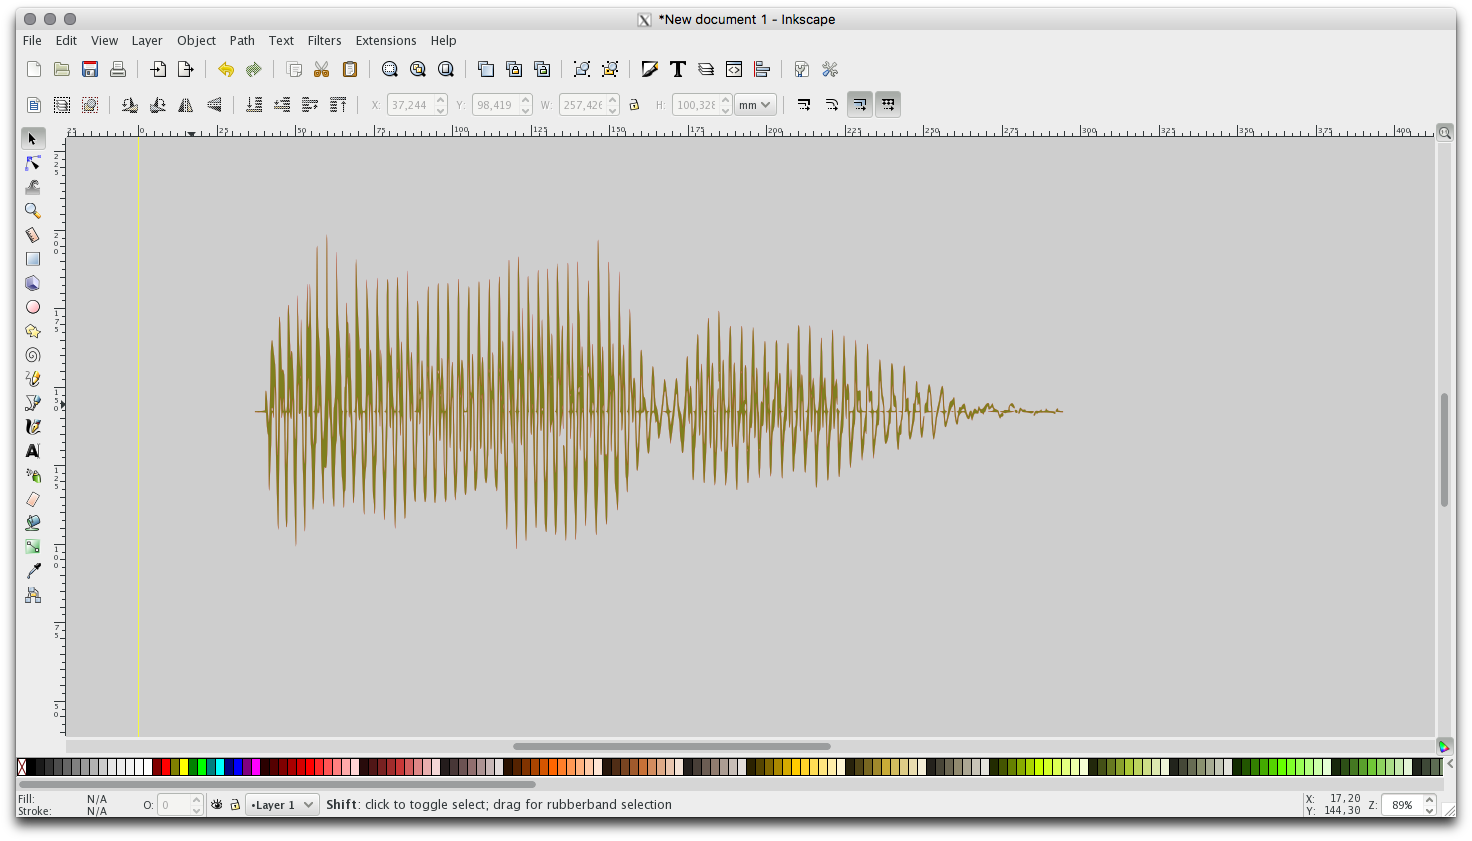Increase the width W stepper

613,100
